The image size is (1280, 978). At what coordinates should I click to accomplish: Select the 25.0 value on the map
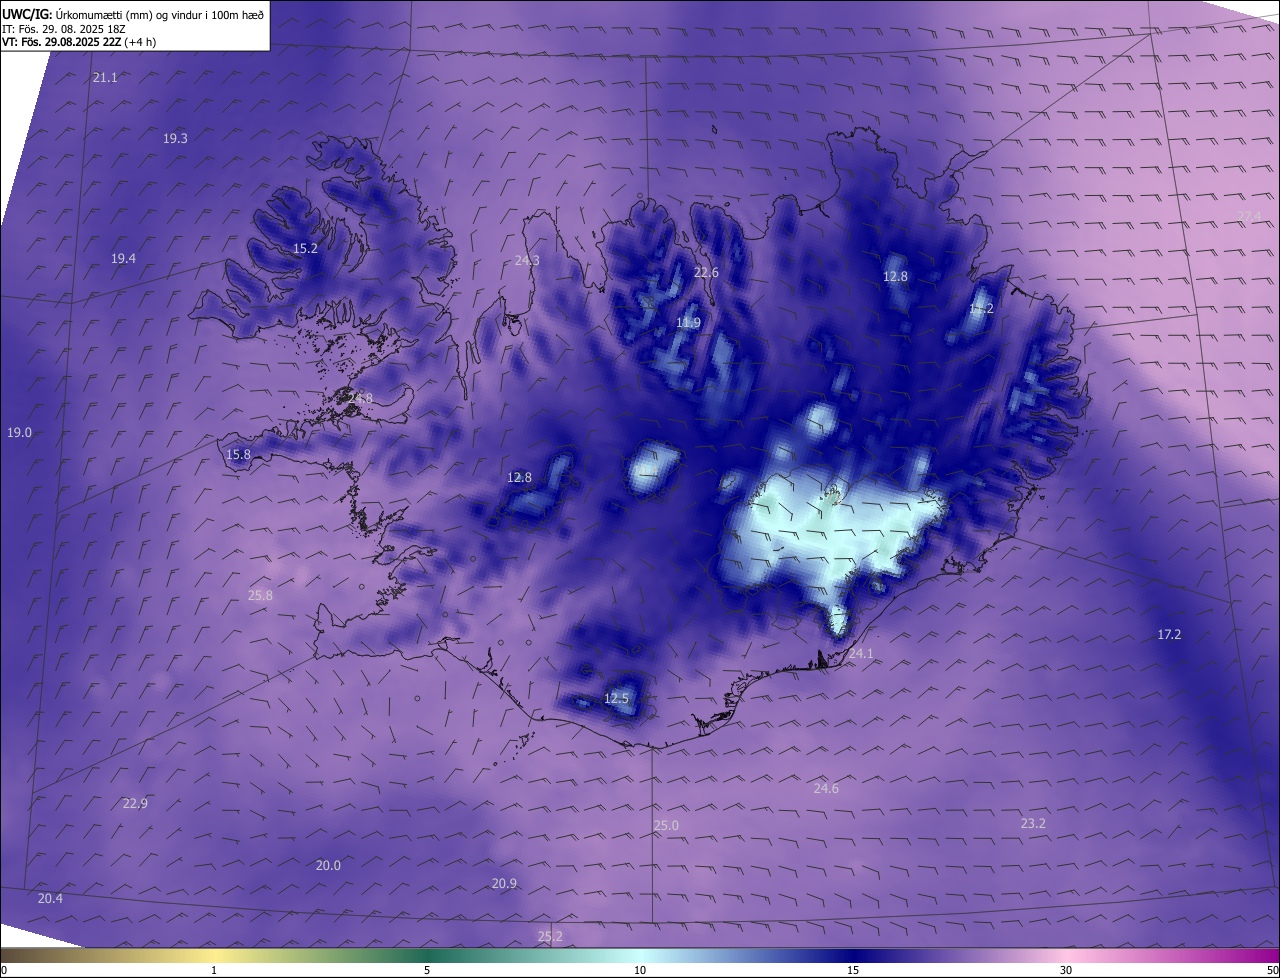pos(666,826)
